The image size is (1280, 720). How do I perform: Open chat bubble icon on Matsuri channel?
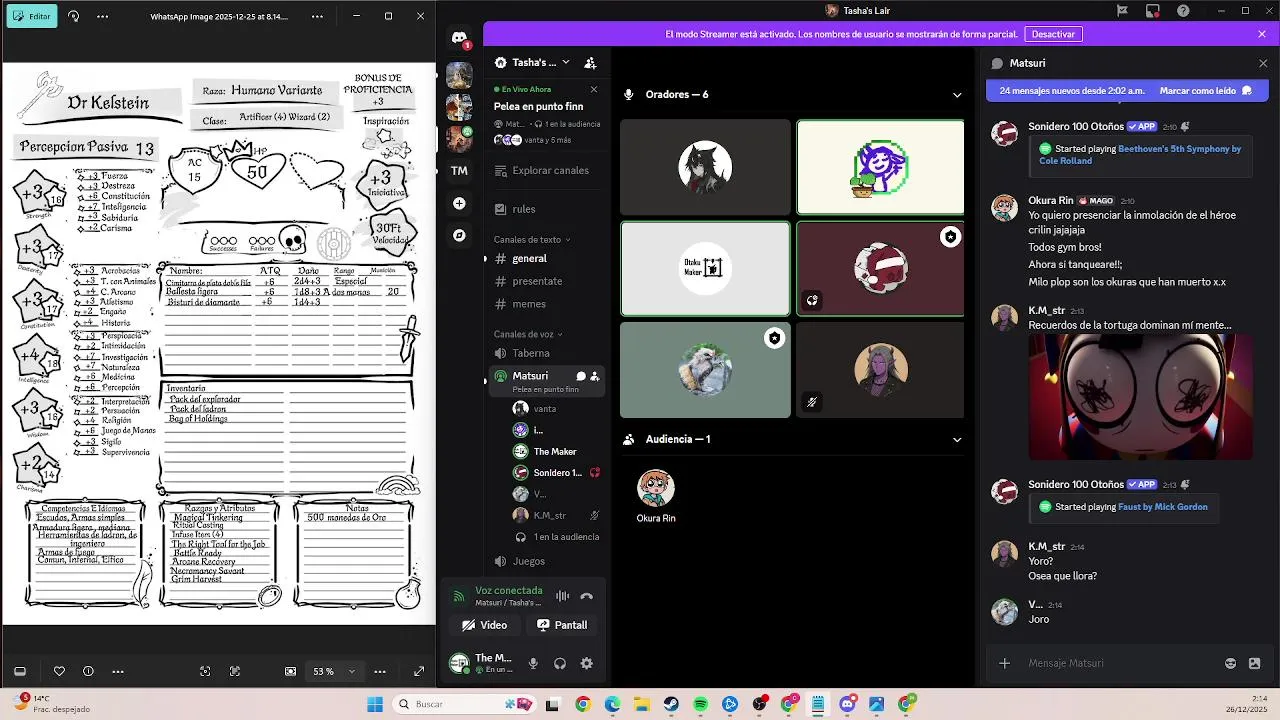pos(580,376)
